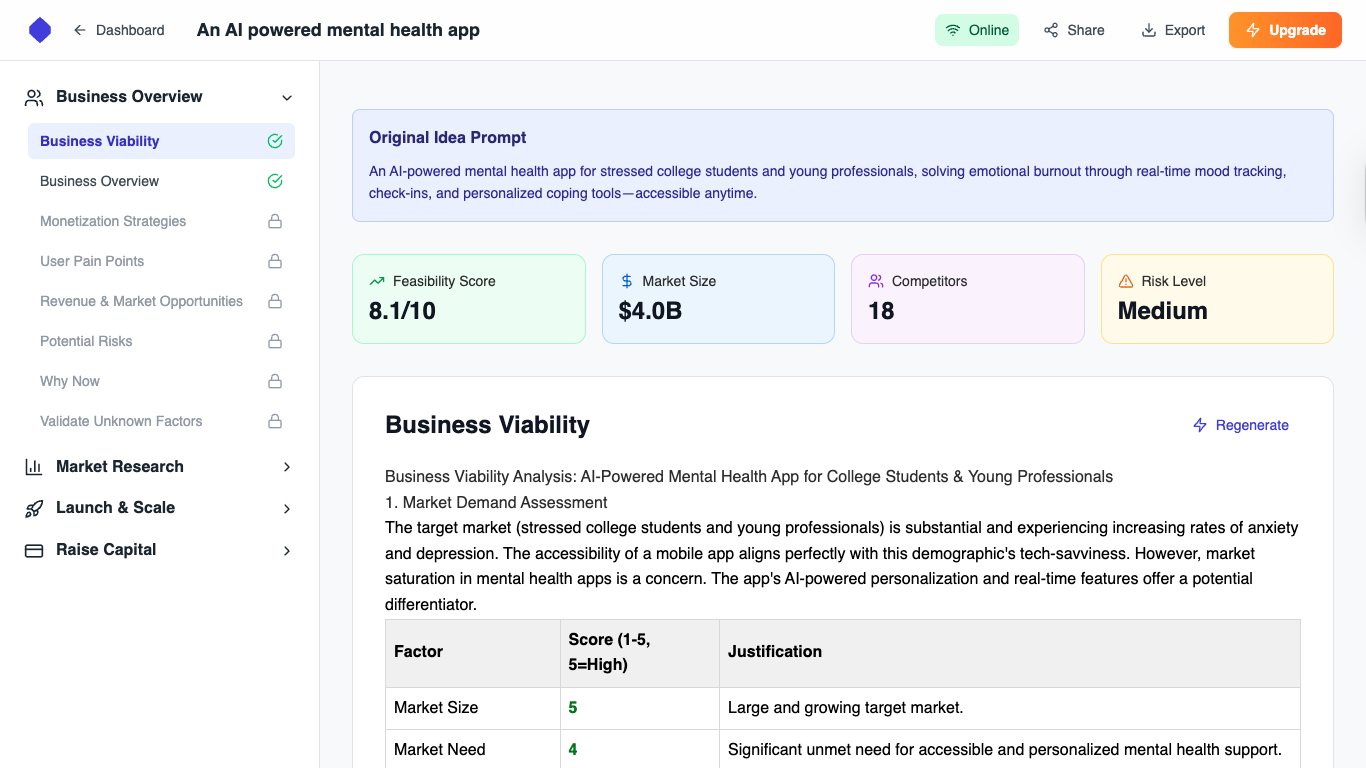Toggle the Online status indicator

pyautogui.click(x=977, y=30)
